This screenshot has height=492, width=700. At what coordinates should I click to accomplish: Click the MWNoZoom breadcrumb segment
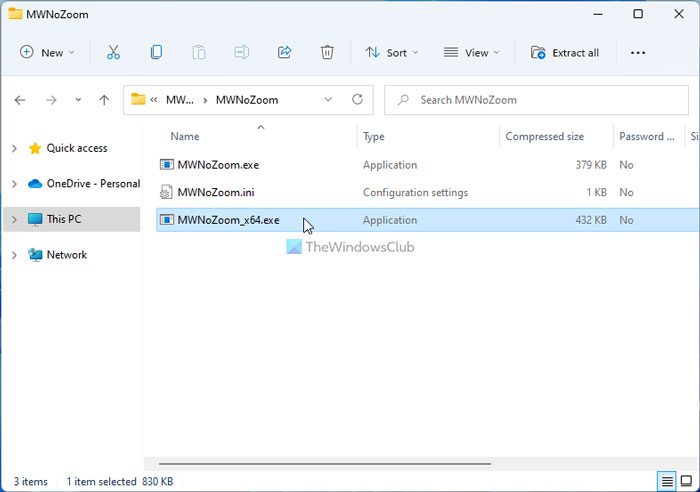[x=247, y=100]
